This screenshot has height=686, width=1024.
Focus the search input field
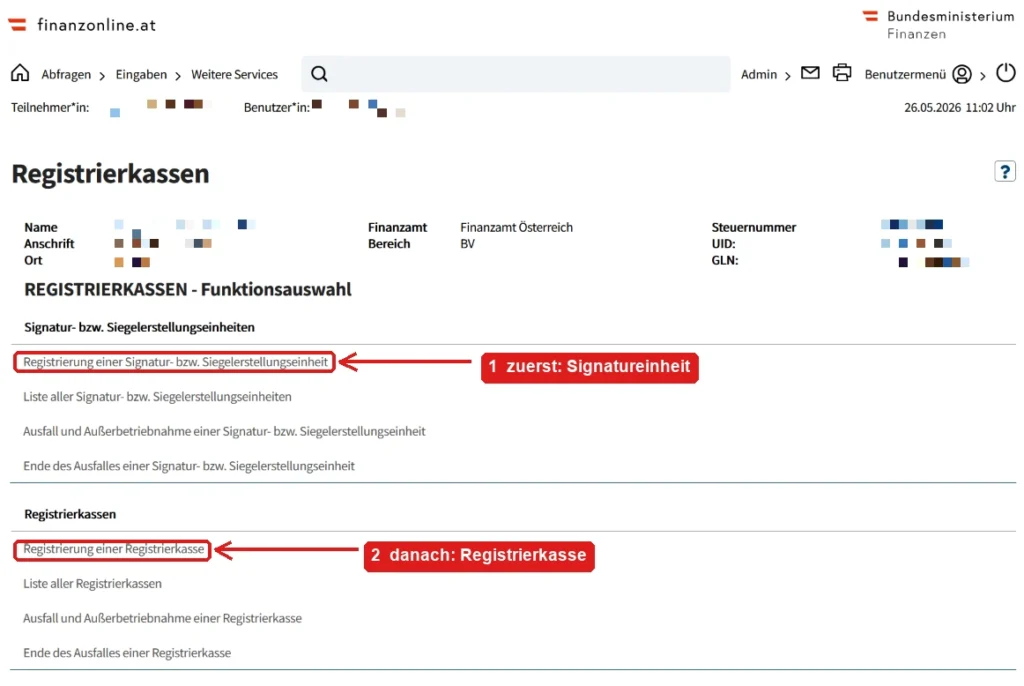516,74
